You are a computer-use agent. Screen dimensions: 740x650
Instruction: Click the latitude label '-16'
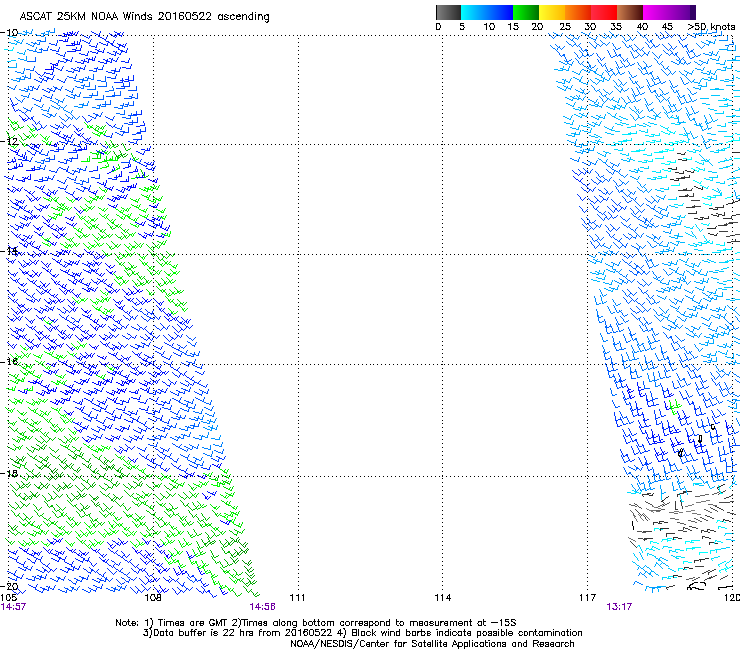pos(9,362)
